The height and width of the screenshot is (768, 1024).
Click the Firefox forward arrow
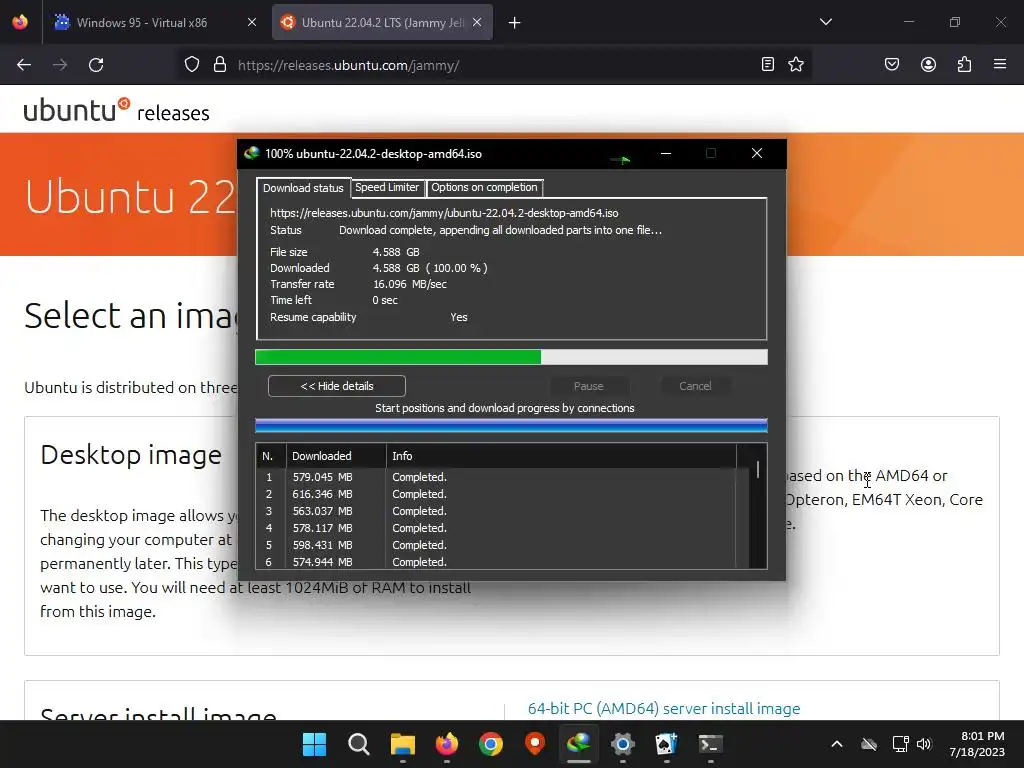(x=60, y=65)
